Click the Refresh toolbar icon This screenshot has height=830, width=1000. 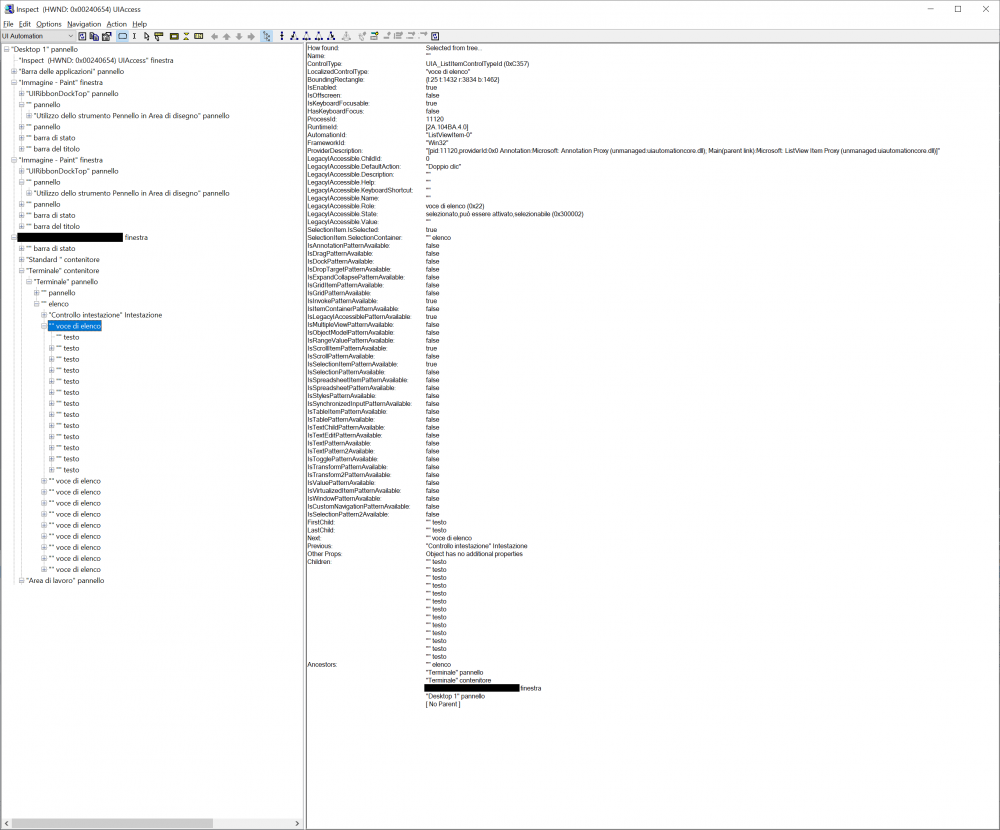82,36
